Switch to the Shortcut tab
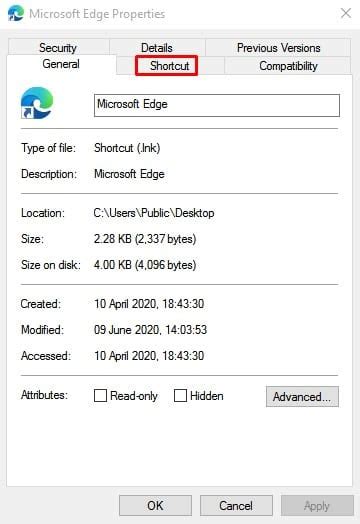 170,66
